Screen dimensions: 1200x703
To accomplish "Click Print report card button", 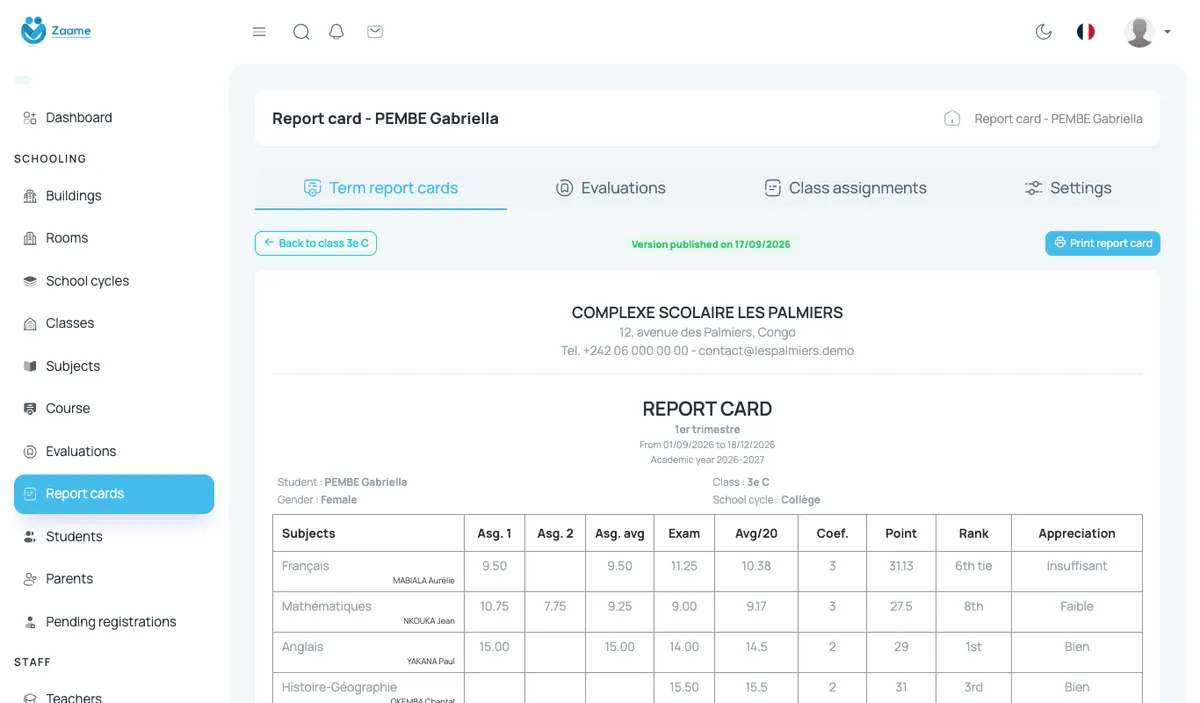I will click(x=1103, y=243).
